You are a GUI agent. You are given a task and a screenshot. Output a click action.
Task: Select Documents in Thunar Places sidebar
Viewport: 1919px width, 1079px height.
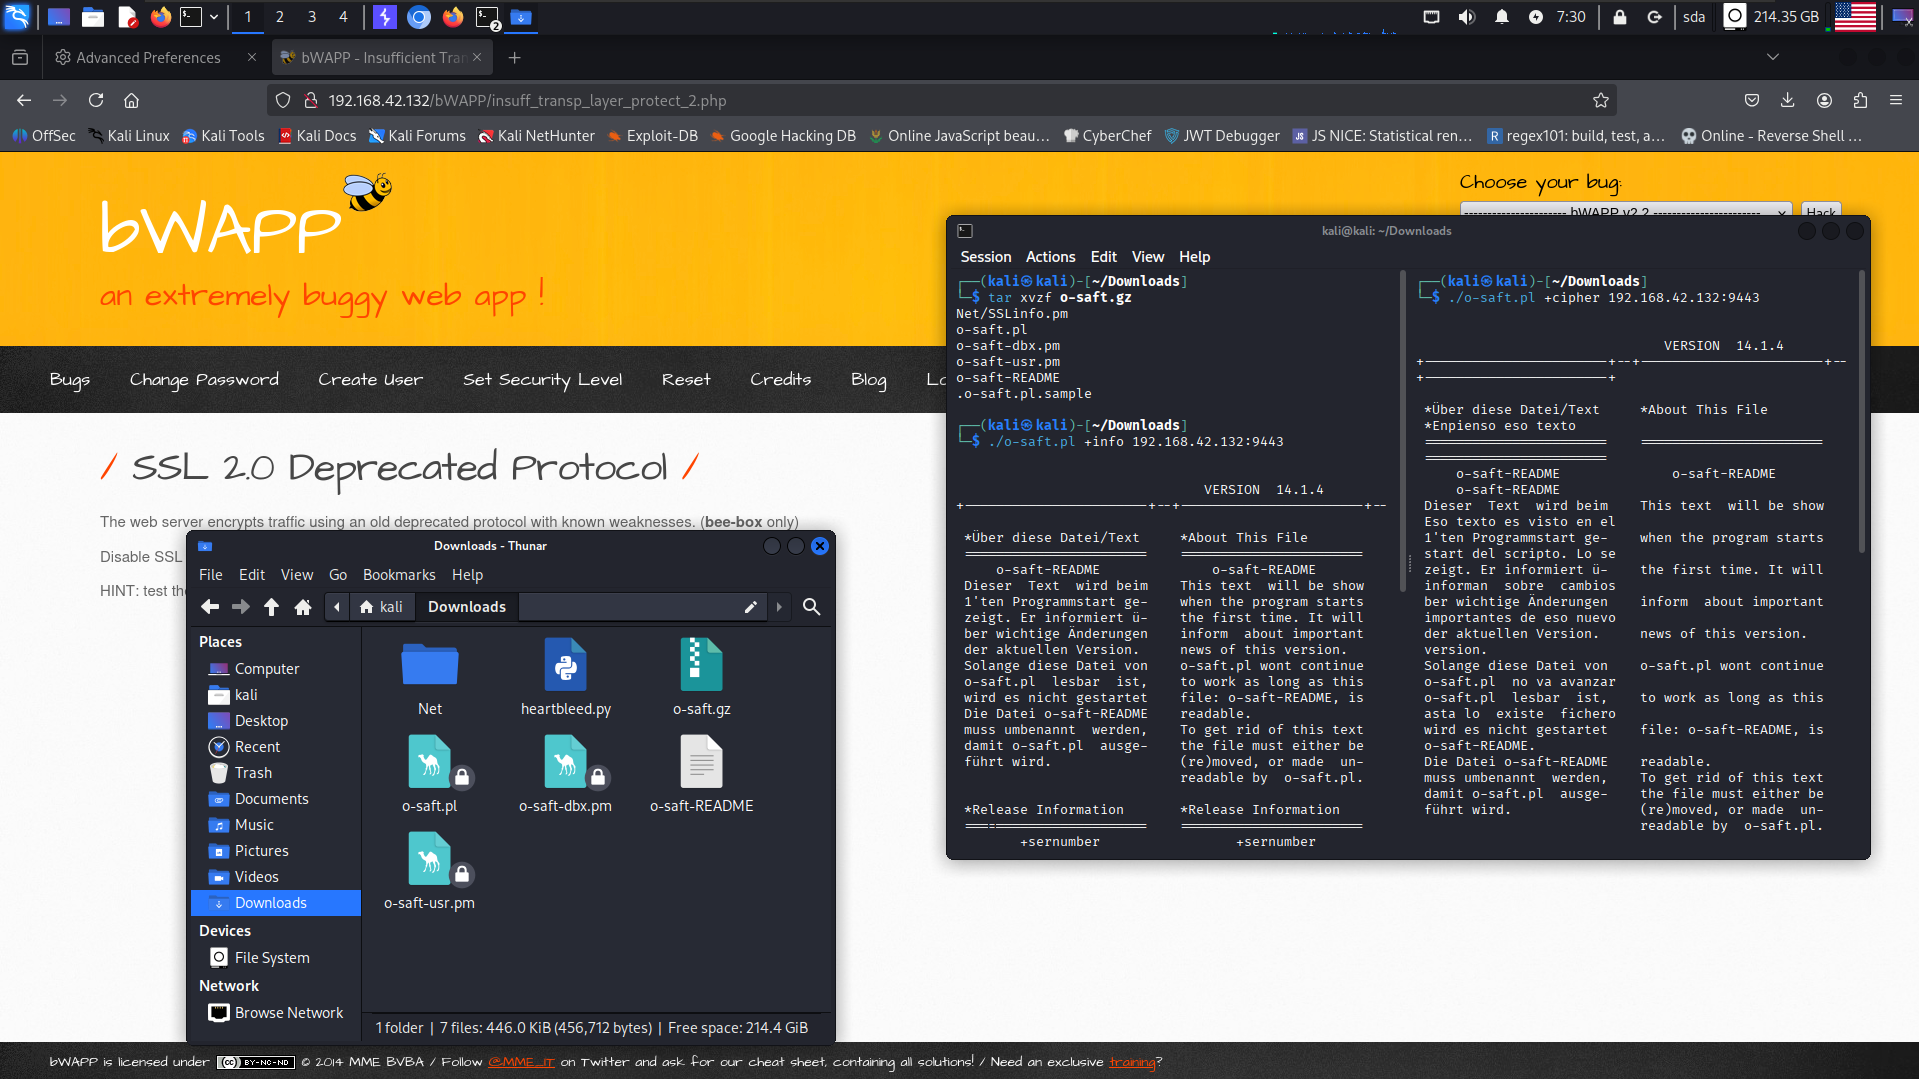[271, 799]
